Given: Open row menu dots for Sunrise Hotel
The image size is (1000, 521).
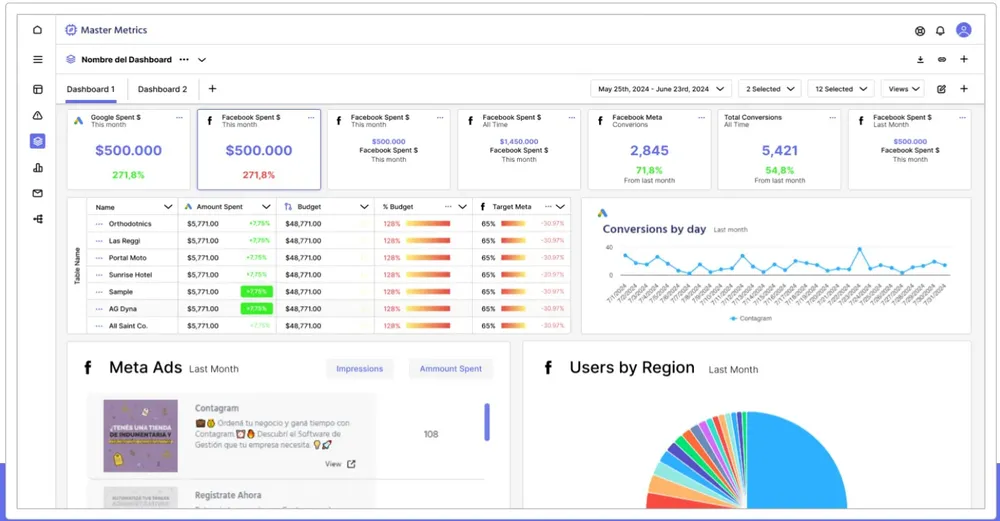Looking at the screenshot, I should coord(99,275).
